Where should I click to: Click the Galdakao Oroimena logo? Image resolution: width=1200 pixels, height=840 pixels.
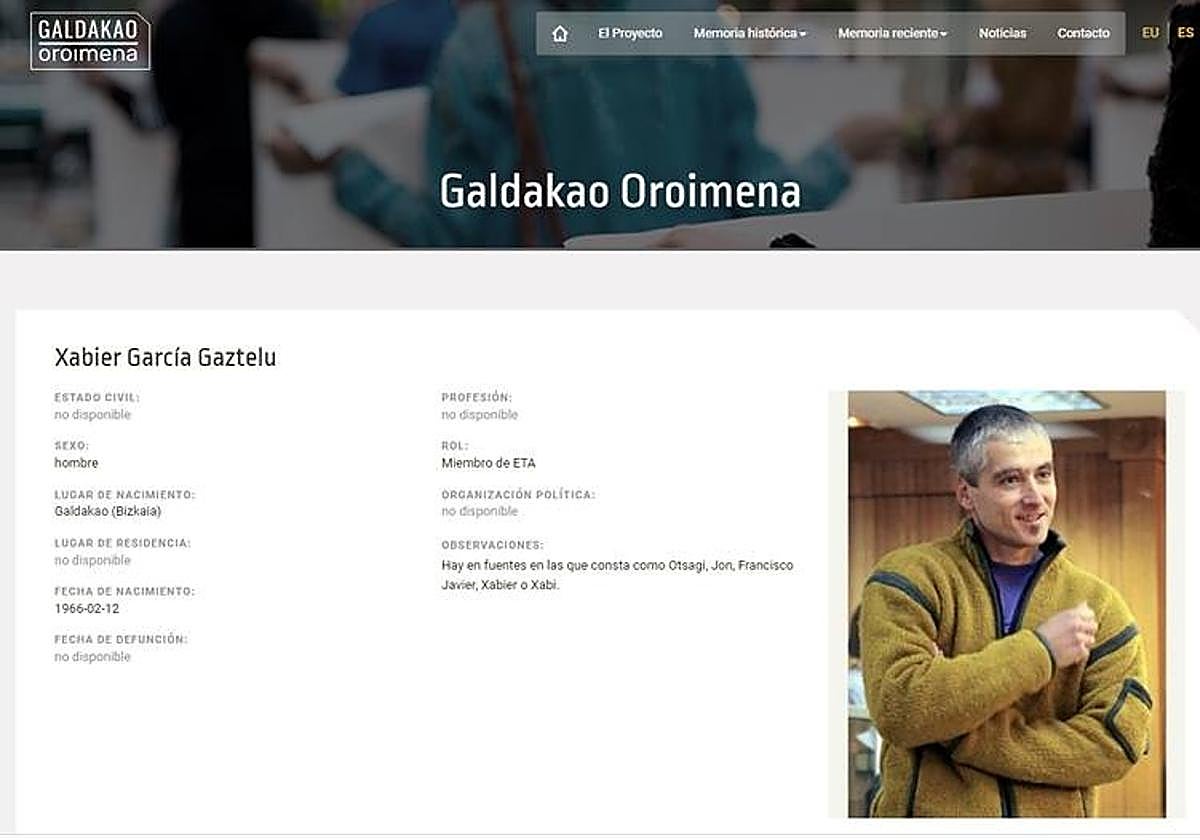90,41
